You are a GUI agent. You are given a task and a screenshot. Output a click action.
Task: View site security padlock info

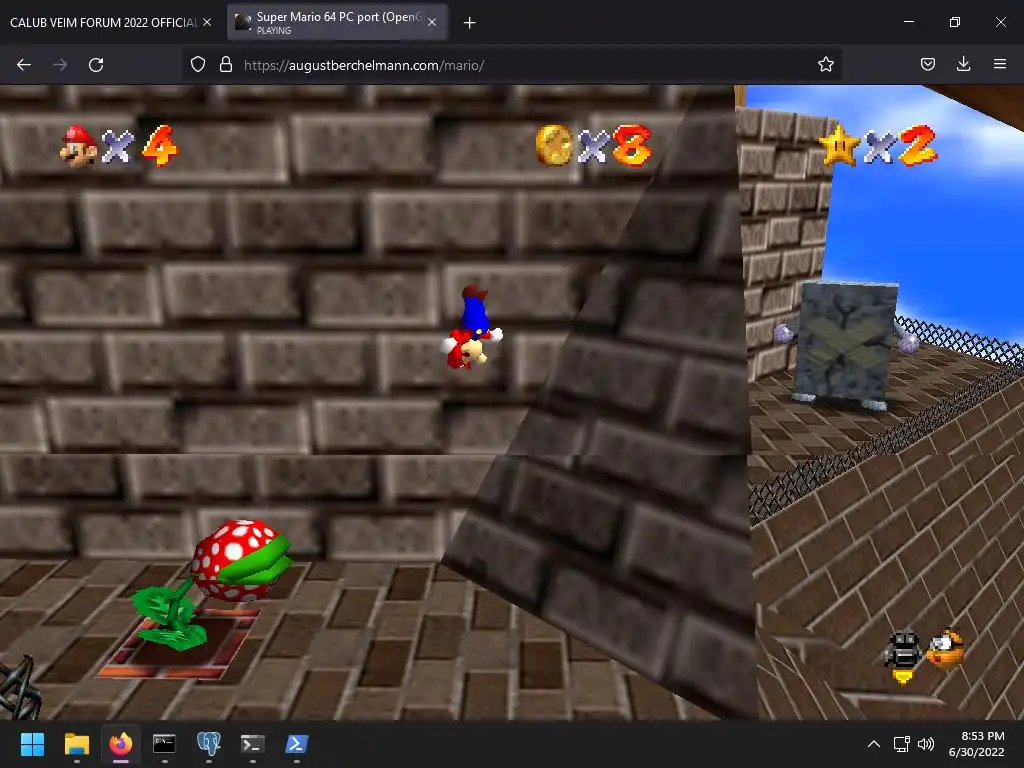226,65
